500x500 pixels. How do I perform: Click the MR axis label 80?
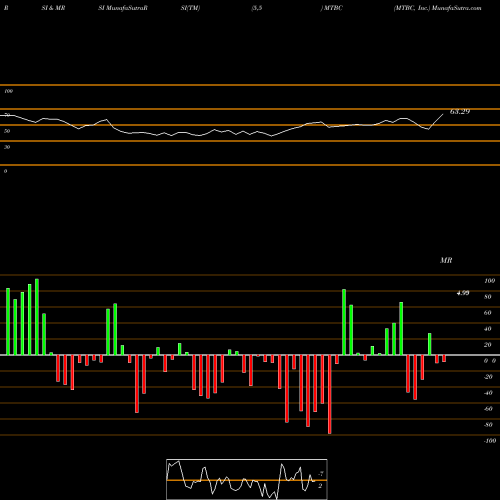pos(488,297)
